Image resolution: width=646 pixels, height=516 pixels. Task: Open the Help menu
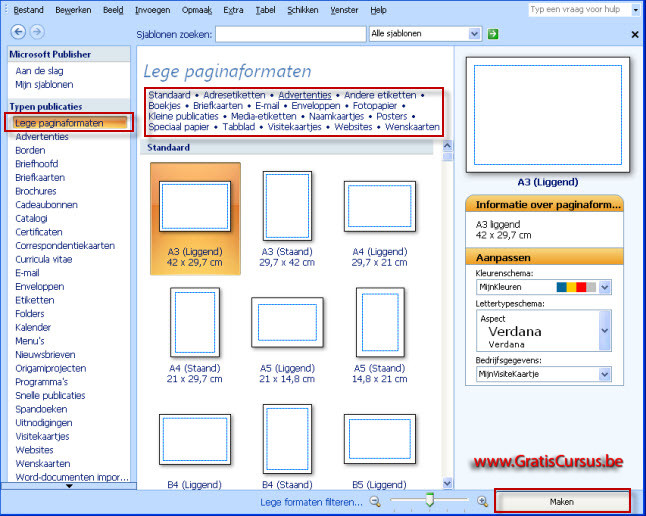[378, 10]
